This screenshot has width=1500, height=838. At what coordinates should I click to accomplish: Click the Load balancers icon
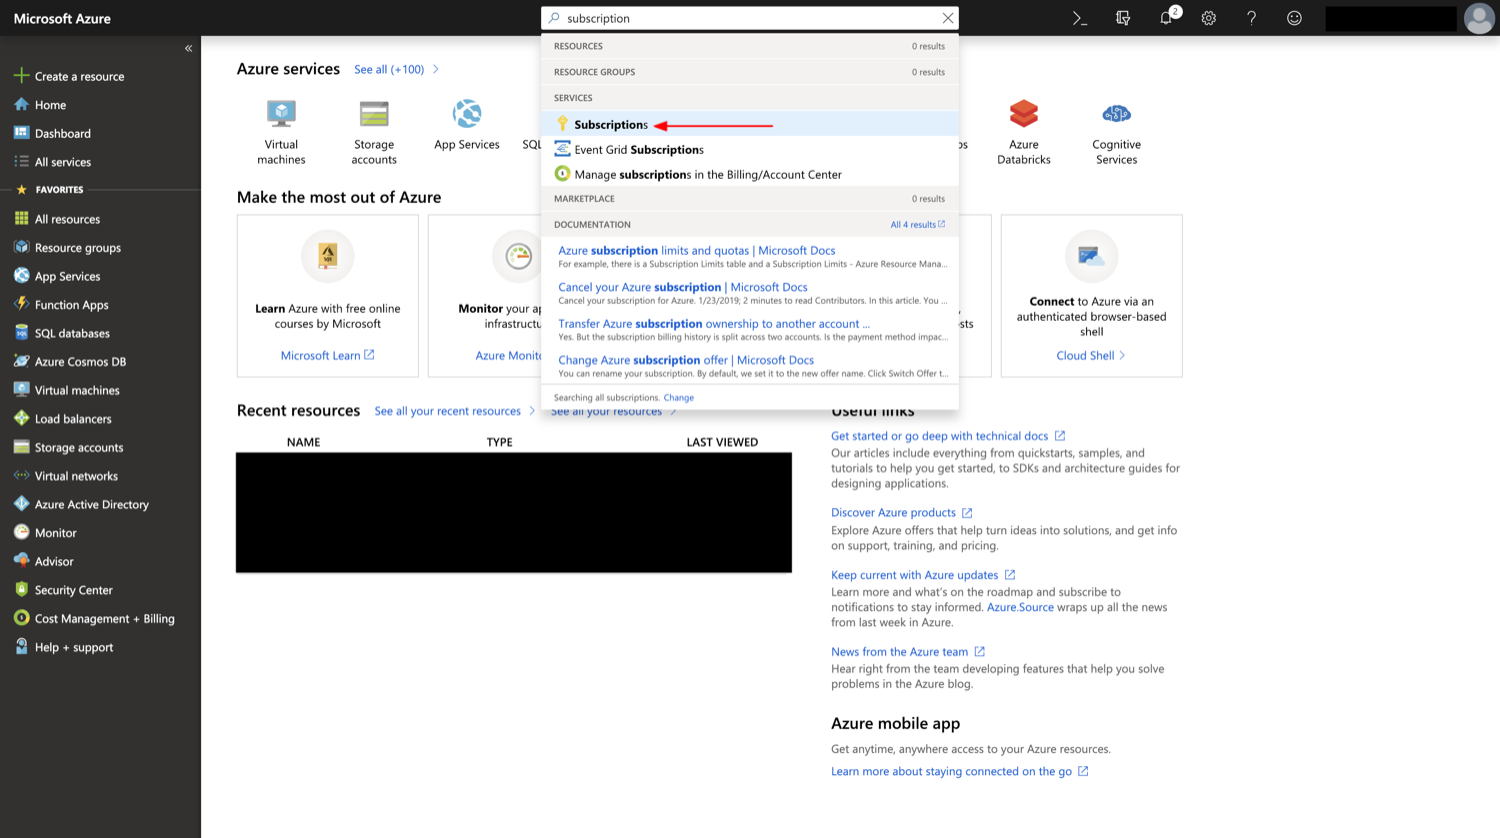tap(21, 418)
